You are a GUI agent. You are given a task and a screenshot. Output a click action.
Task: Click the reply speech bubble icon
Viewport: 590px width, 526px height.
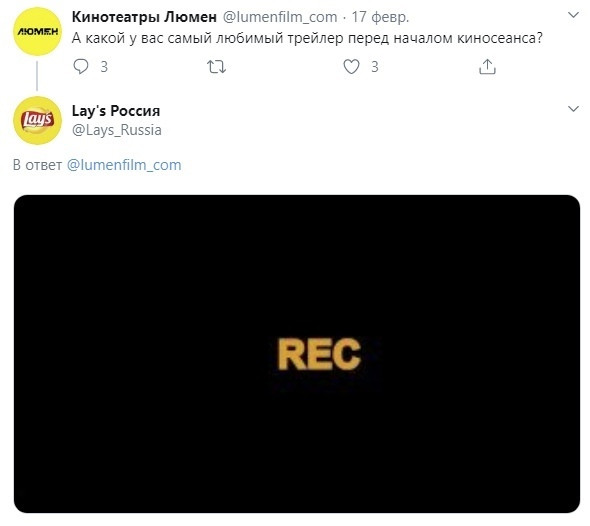tap(81, 67)
